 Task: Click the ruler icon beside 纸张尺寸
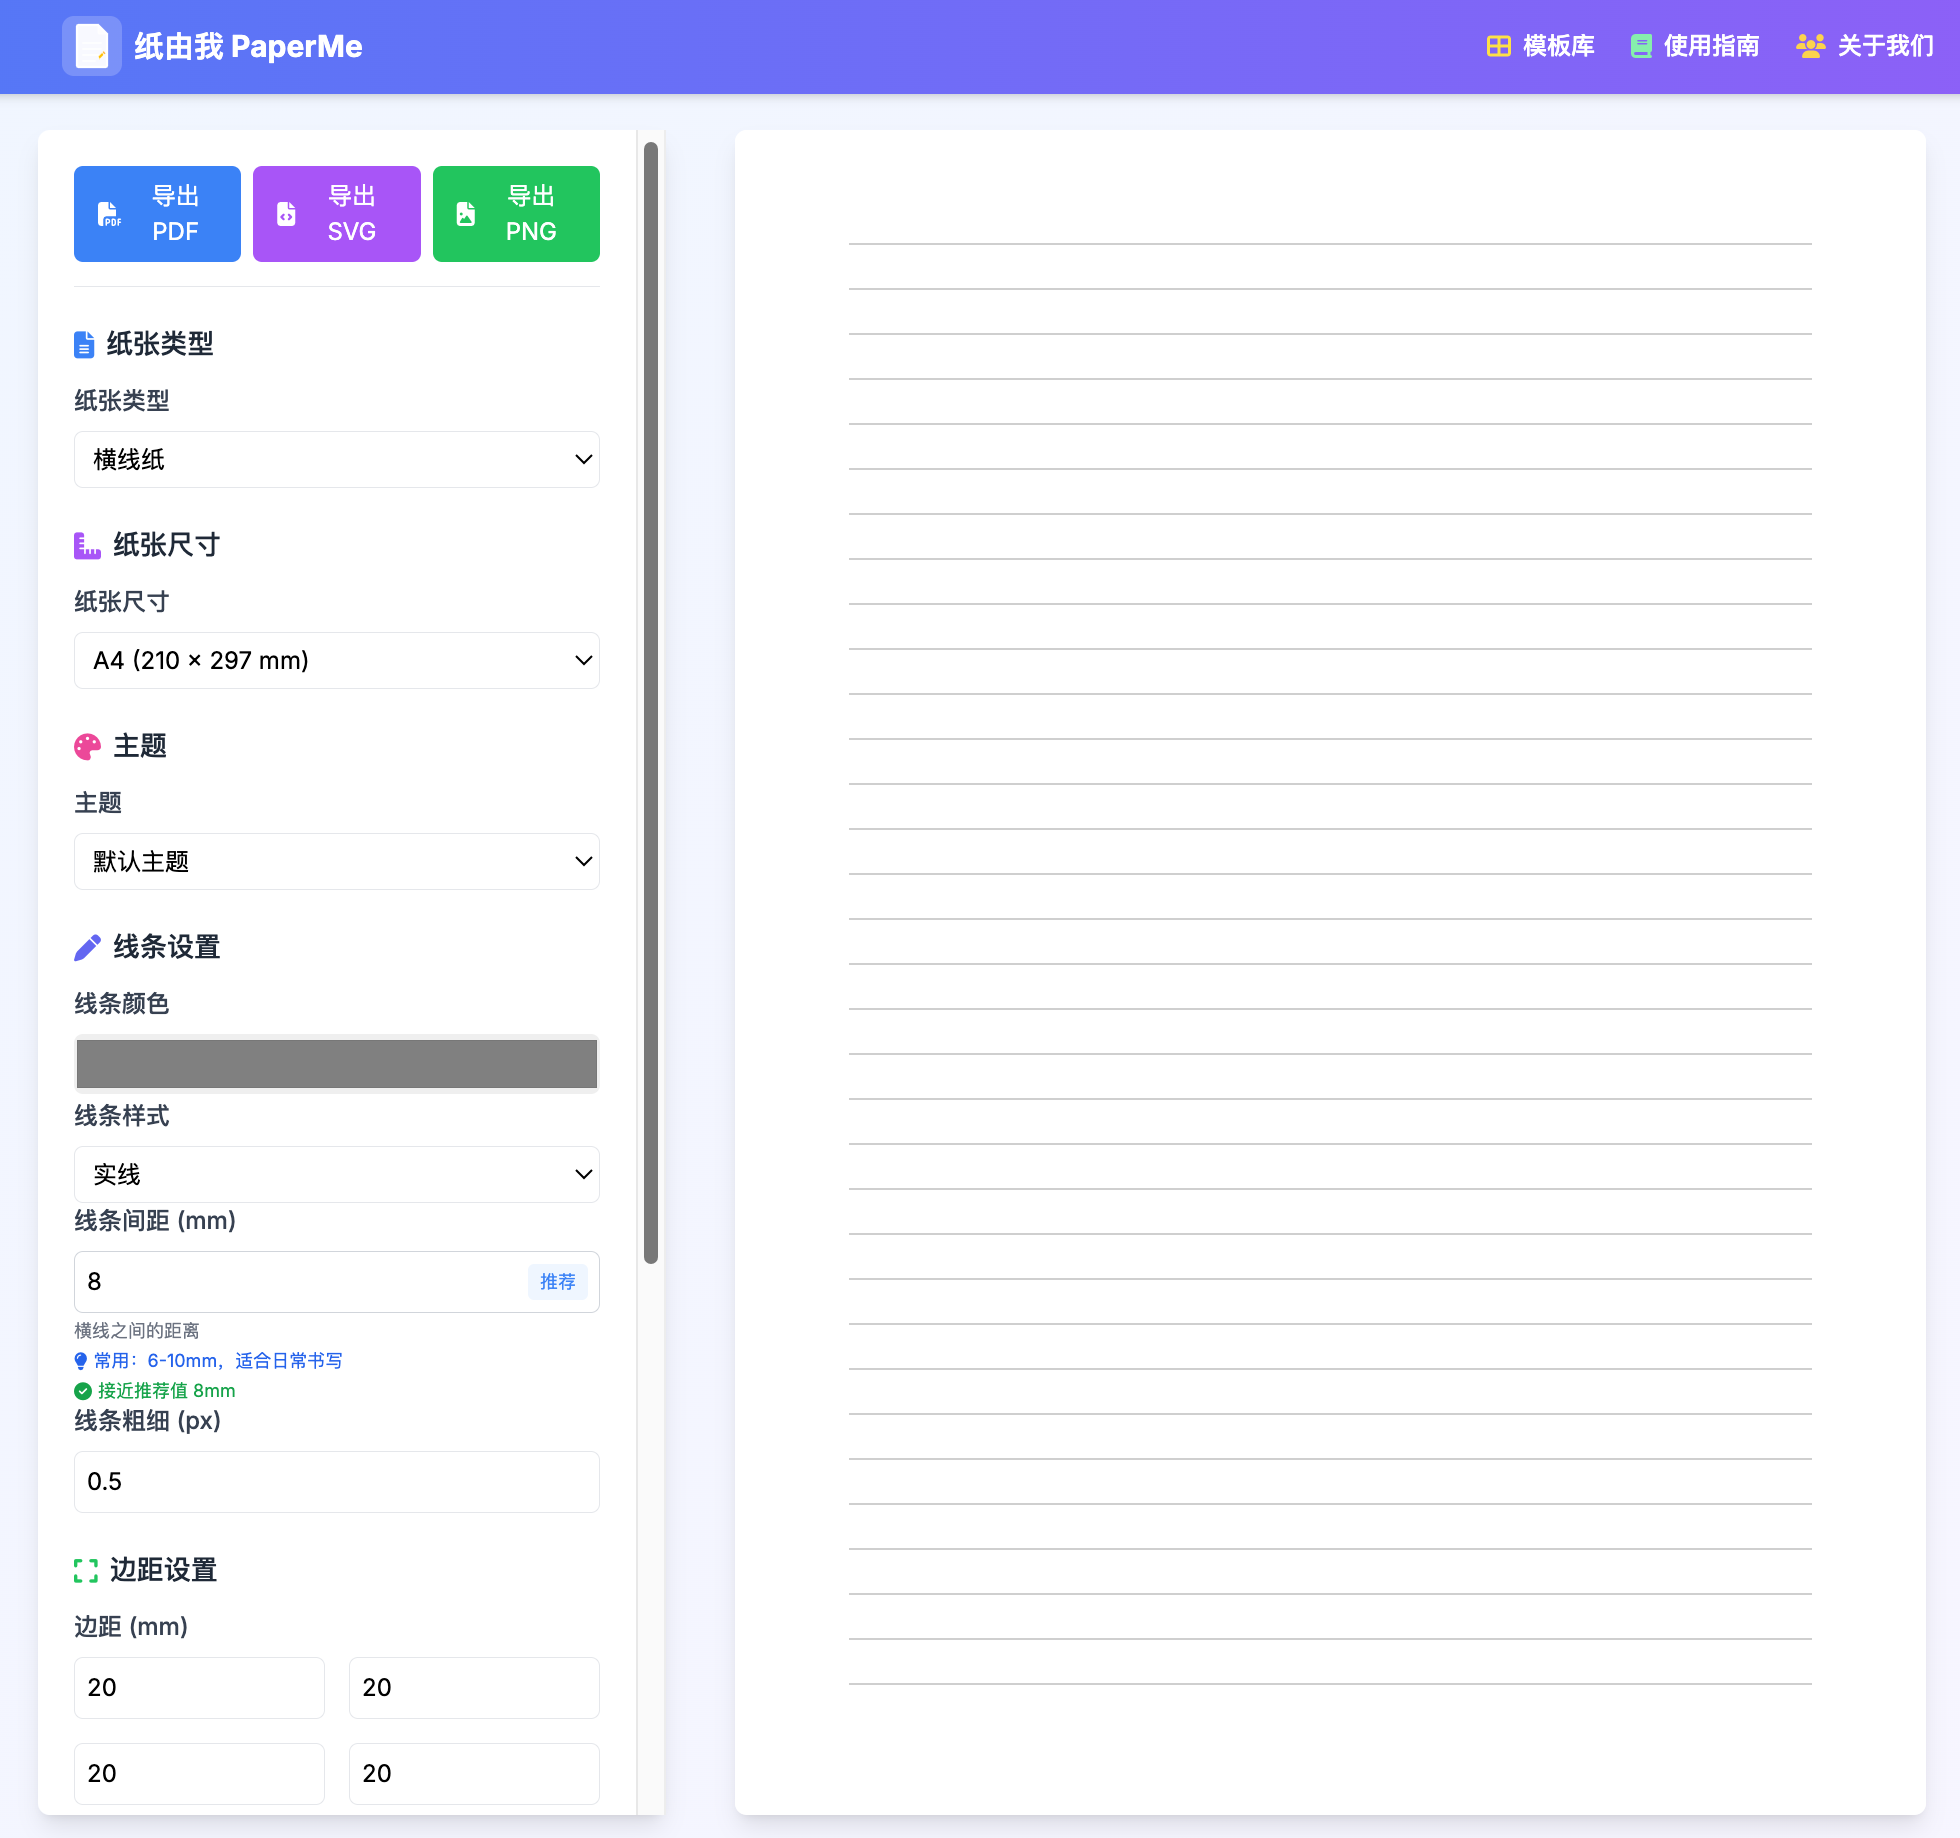pyautogui.click(x=87, y=545)
